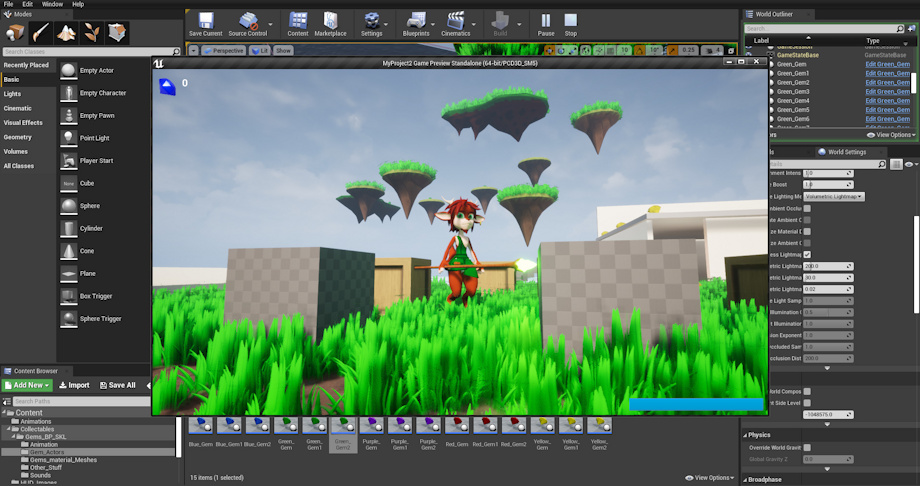Select the Sphere Trigger icon
Viewport: 920px width, 486px height.
click(x=69, y=319)
